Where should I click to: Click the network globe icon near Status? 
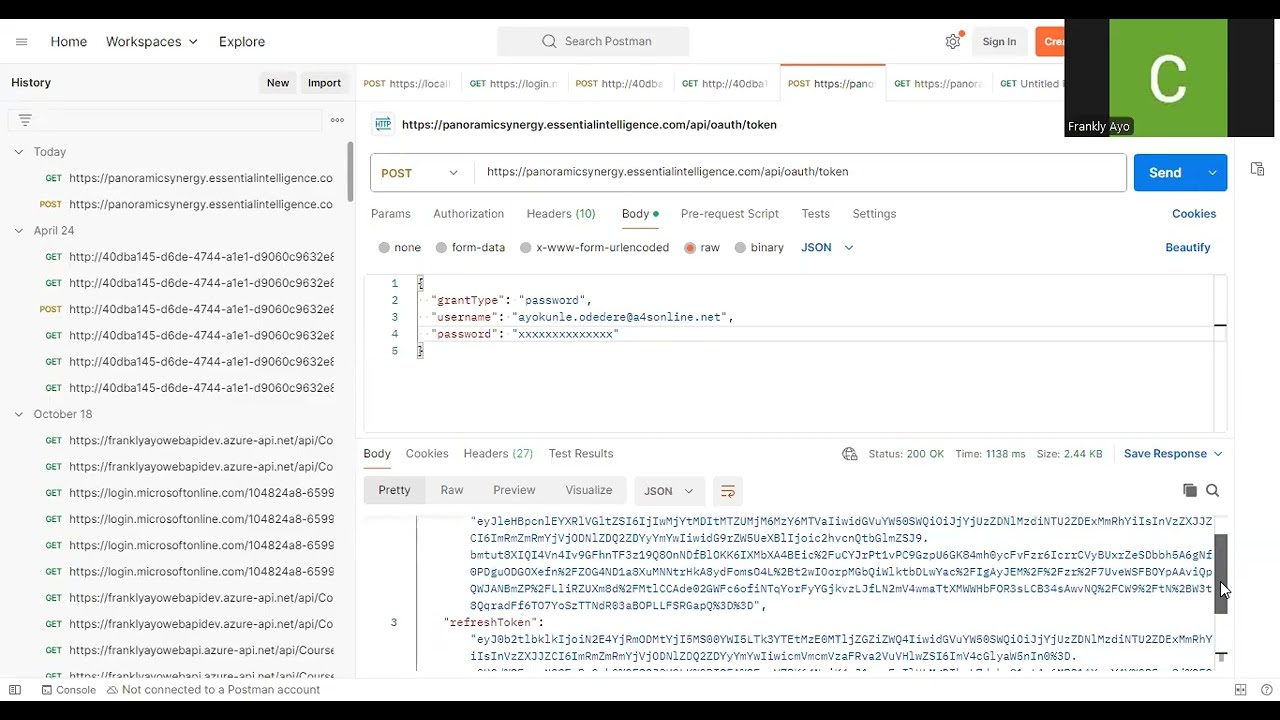(849, 454)
